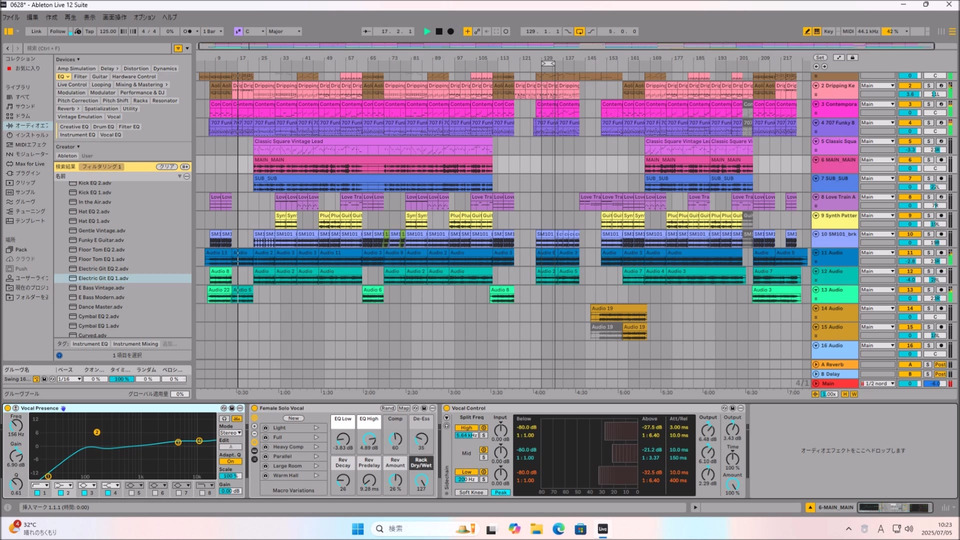Expand the Devices filter group
This screenshot has width=960, height=540.
pyautogui.click(x=68, y=59)
